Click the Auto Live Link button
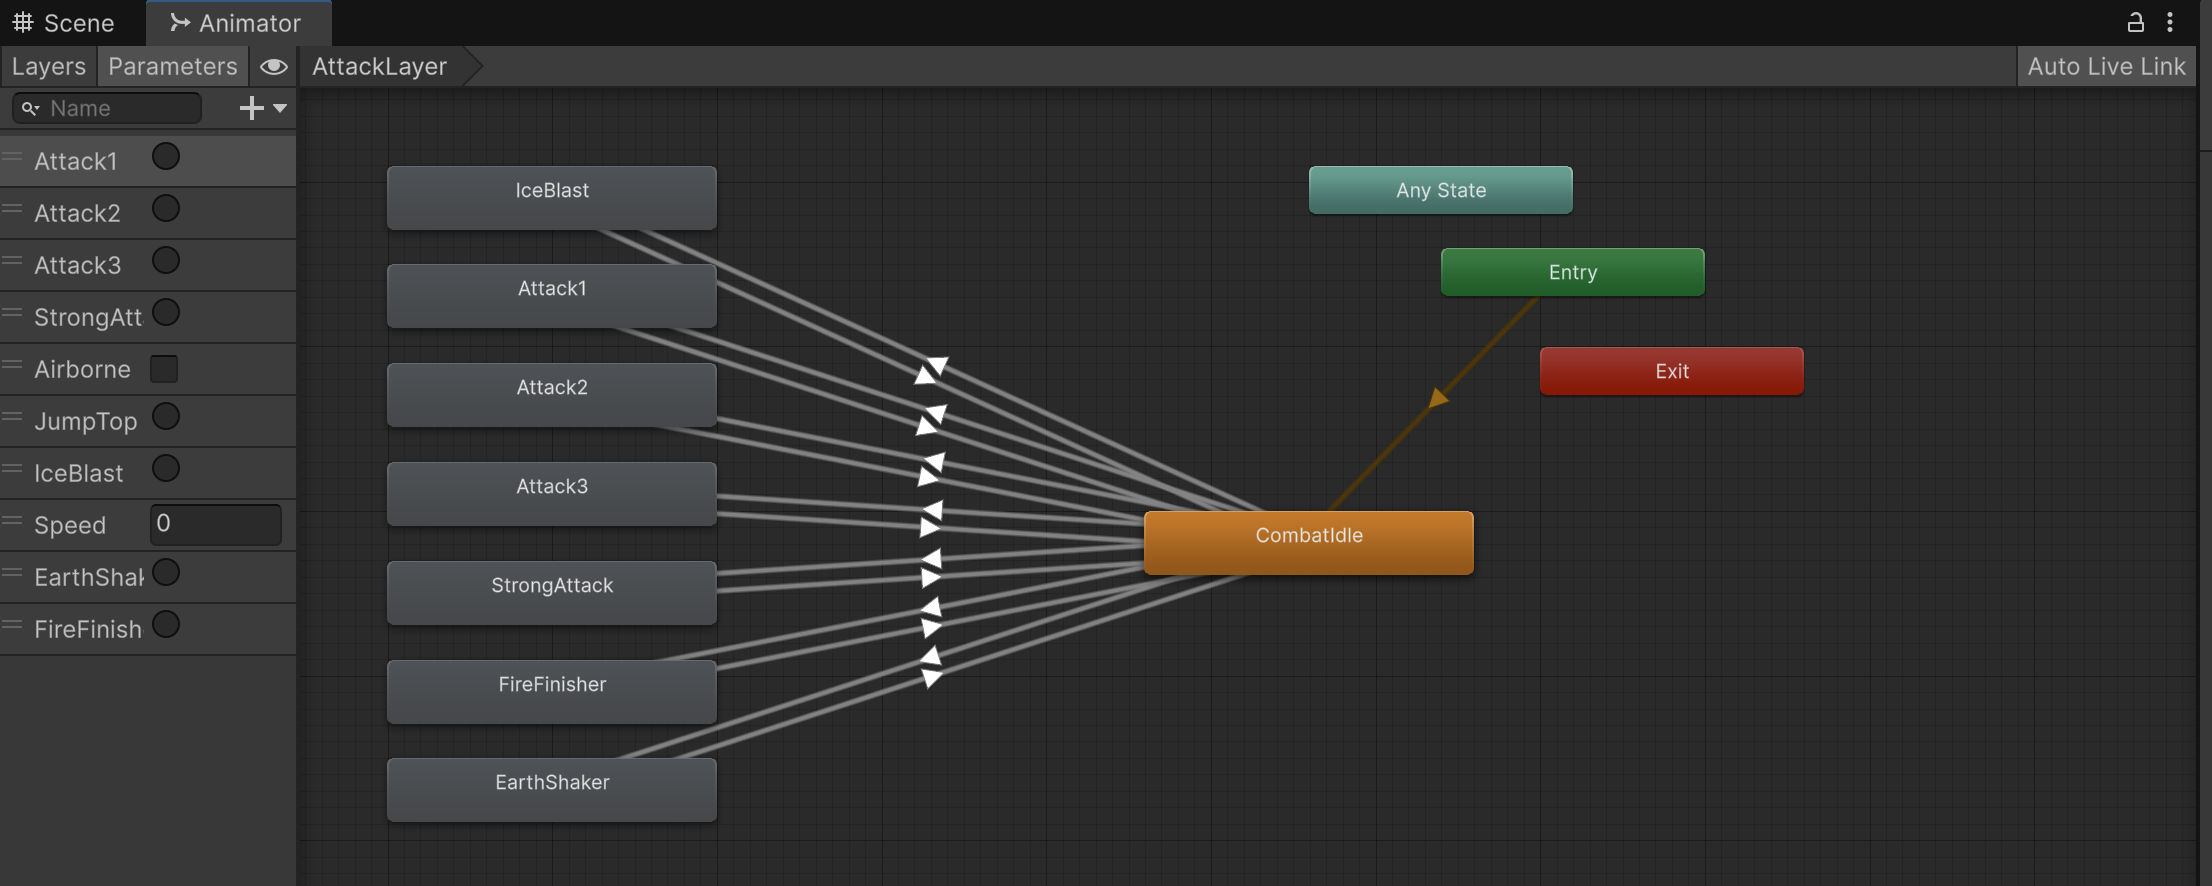 (x=2106, y=67)
